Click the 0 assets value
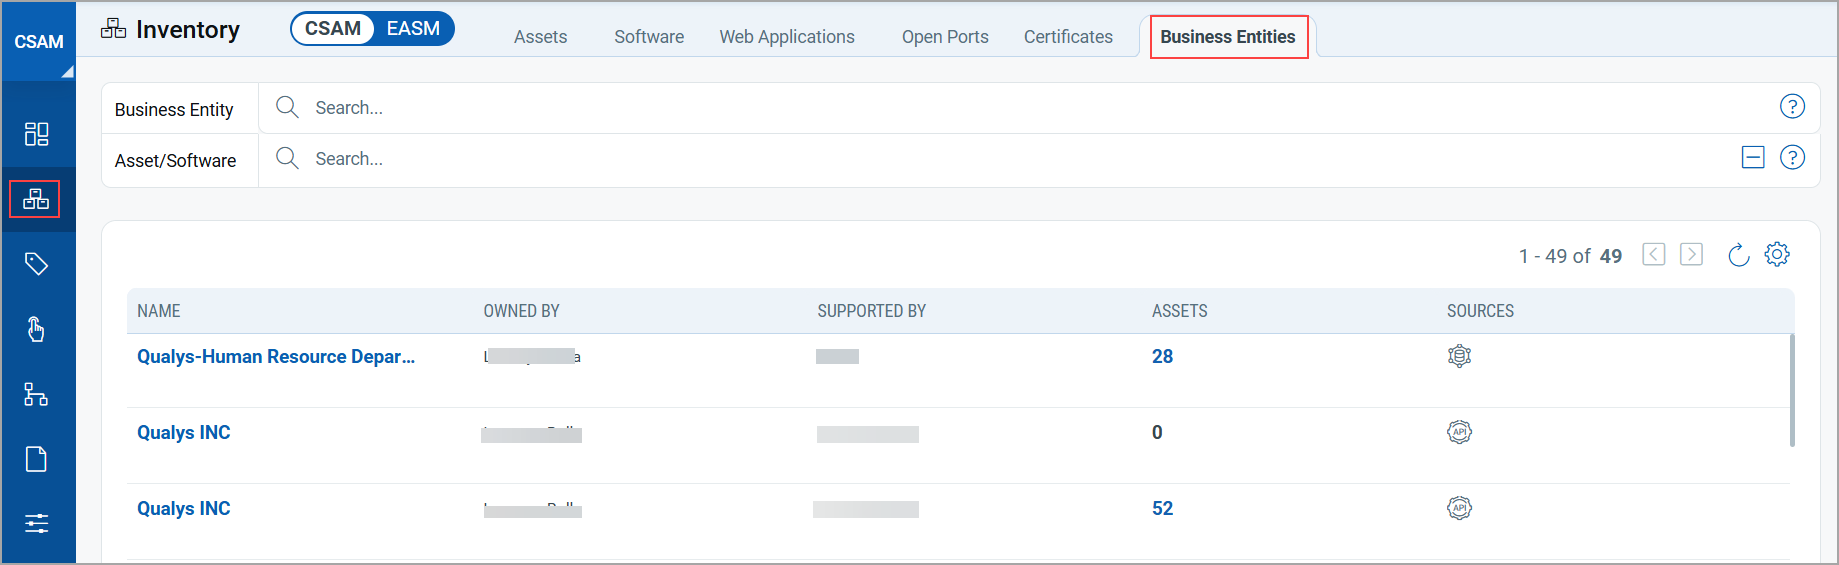Viewport: 1839px width, 565px height. coord(1157,433)
